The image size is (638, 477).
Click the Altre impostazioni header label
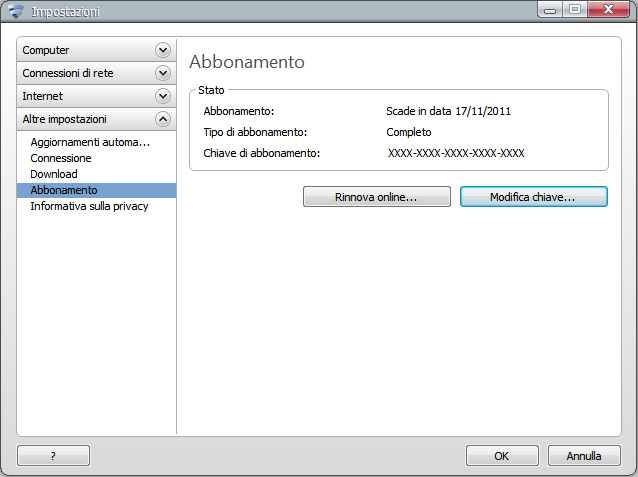pyautogui.click(x=66, y=119)
